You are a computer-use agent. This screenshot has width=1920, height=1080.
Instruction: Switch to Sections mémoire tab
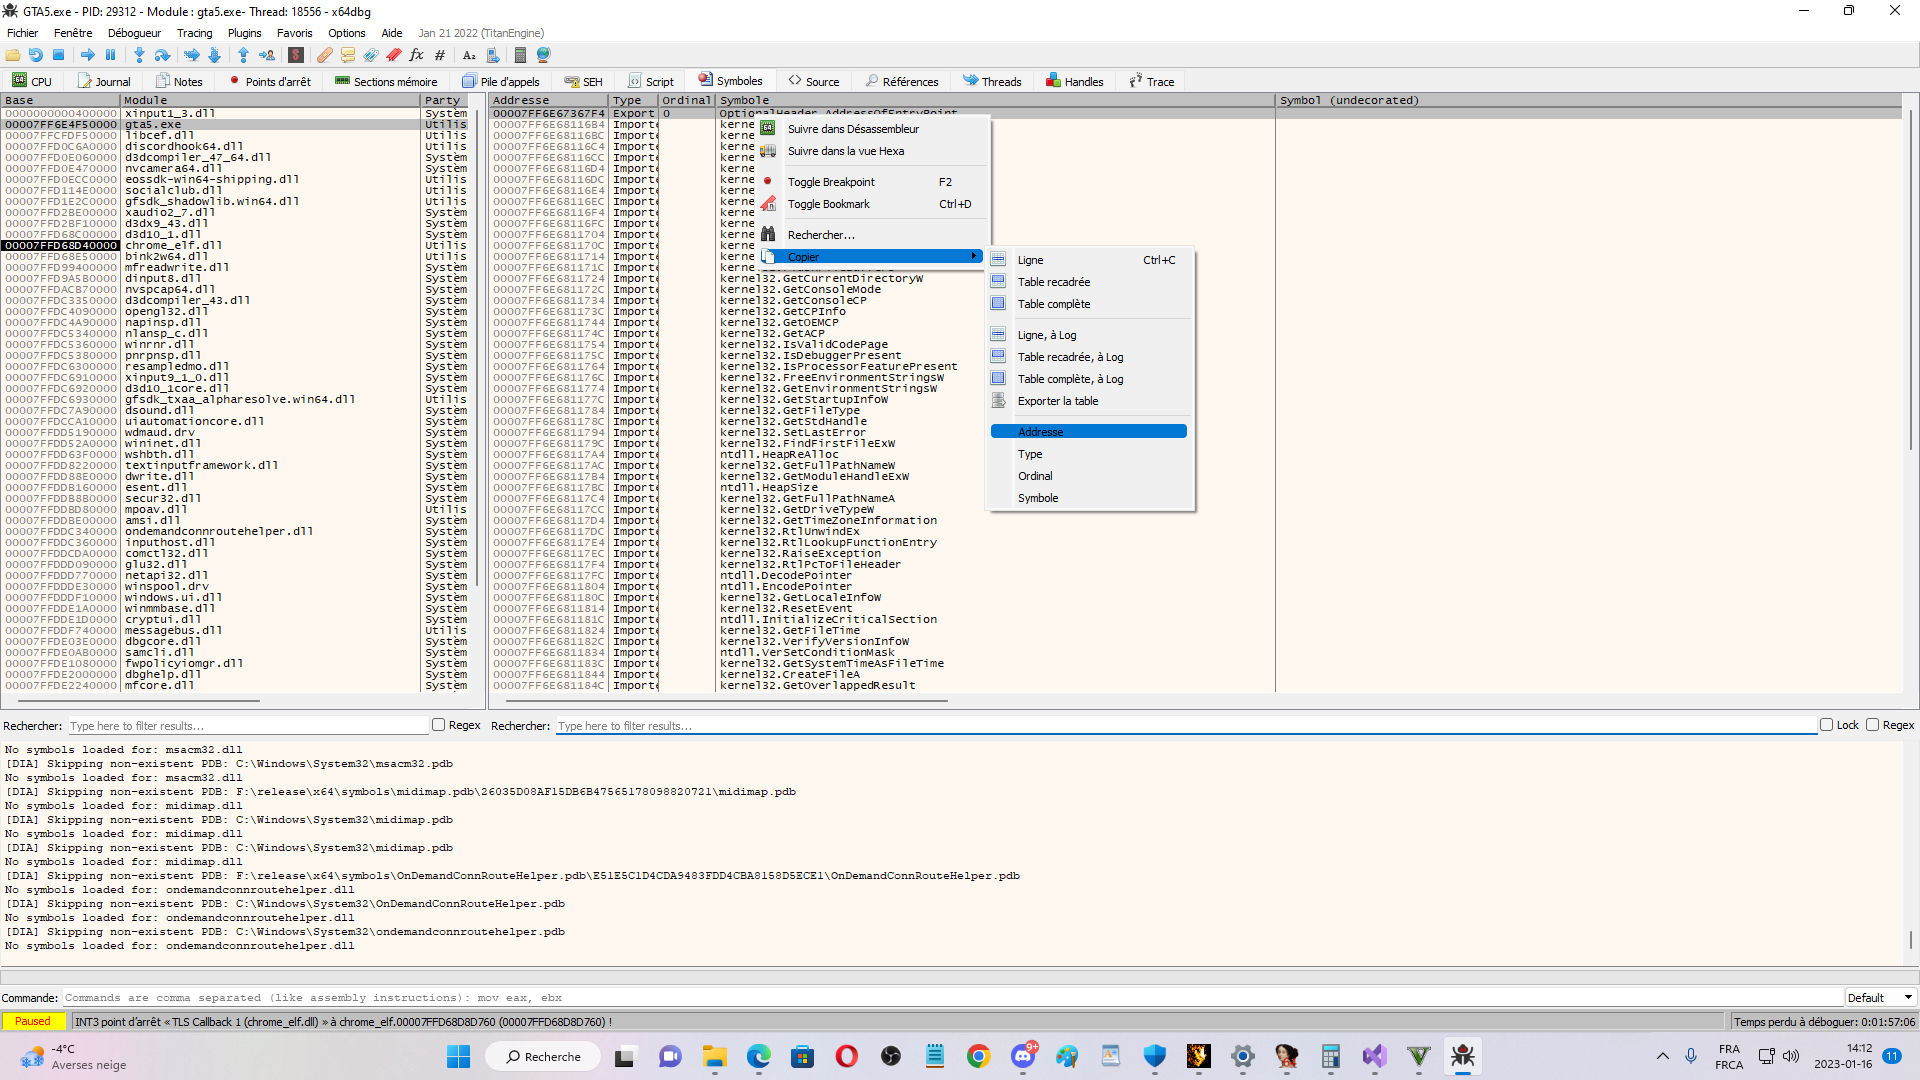coord(386,81)
